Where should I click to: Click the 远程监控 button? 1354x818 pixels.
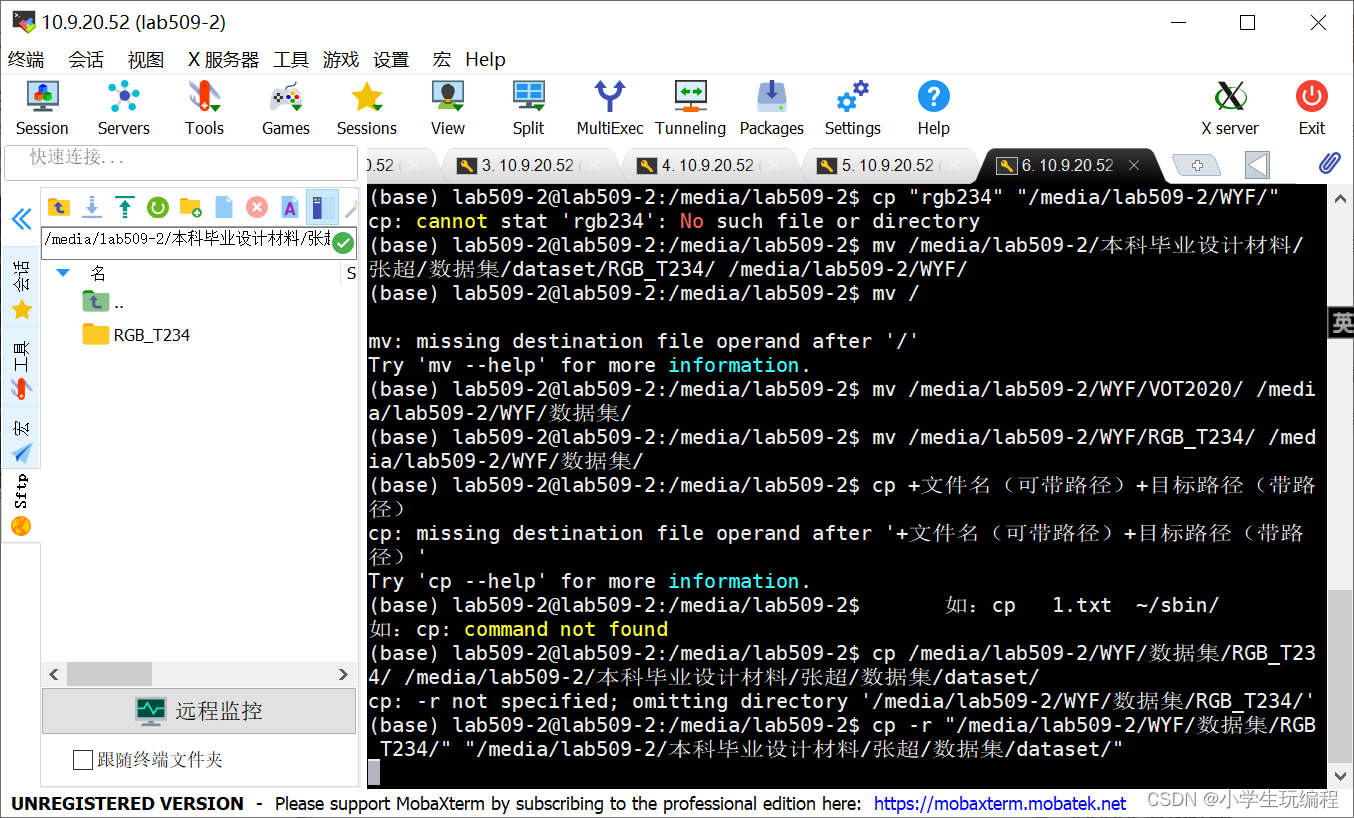[199, 711]
